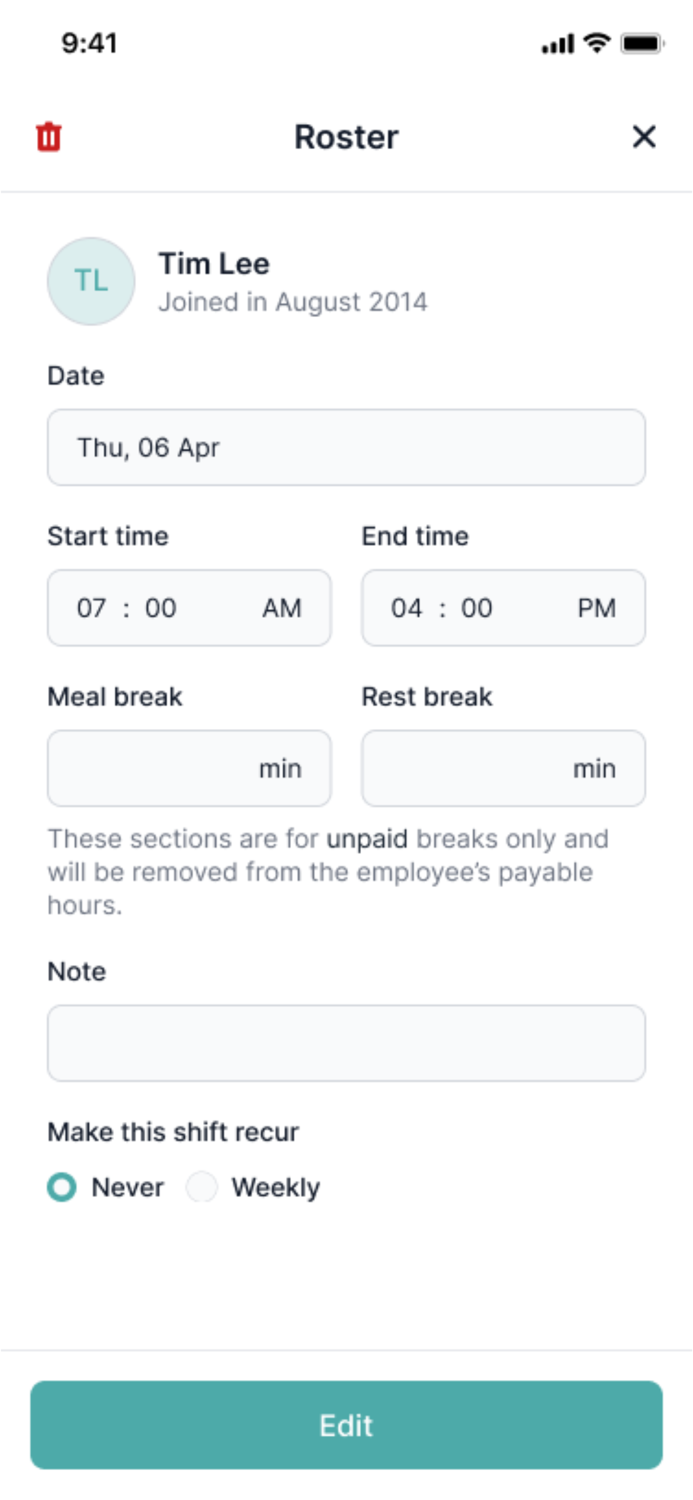The height and width of the screenshot is (1500, 693).
Task: Delete this roster shift using trash icon
Action: click(x=48, y=137)
